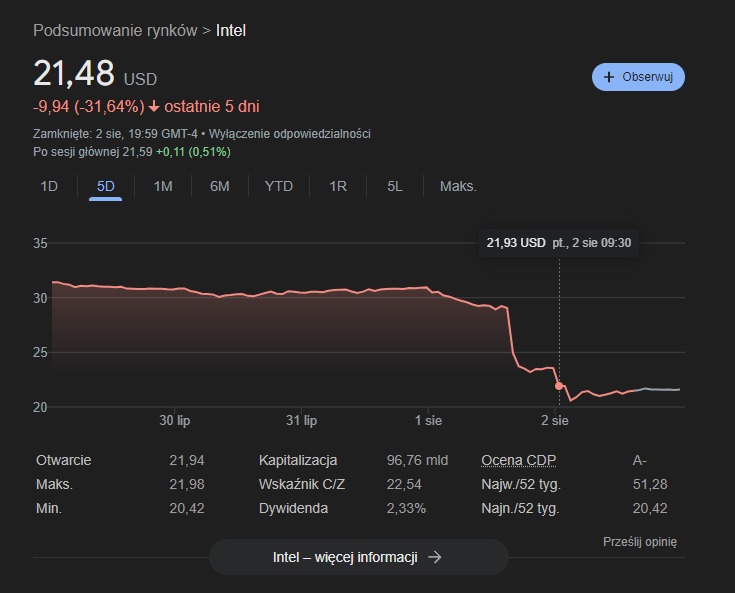Screen dimensions: 735x593
Task: Click the Obserwuj follow button
Action: coord(638,77)
